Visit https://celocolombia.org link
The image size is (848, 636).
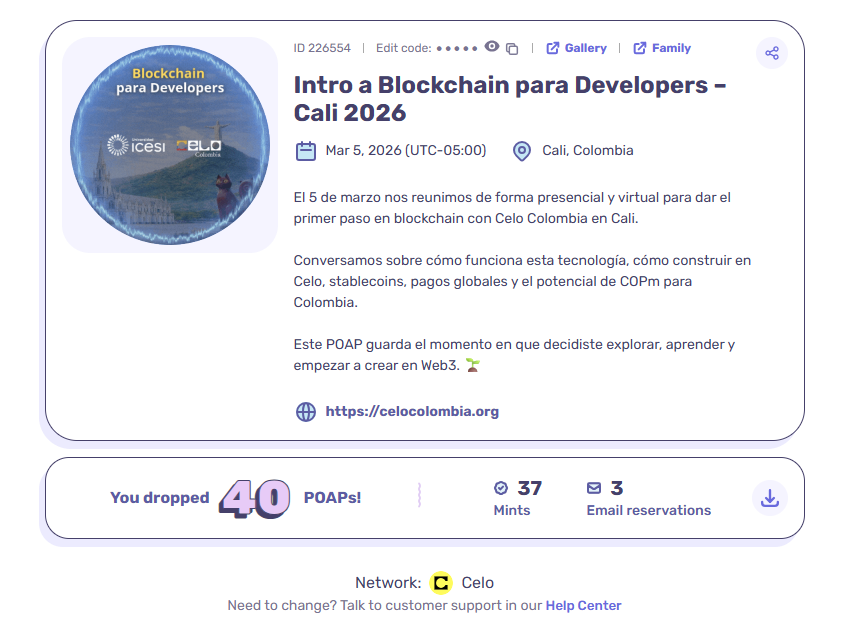pos(412,411)
